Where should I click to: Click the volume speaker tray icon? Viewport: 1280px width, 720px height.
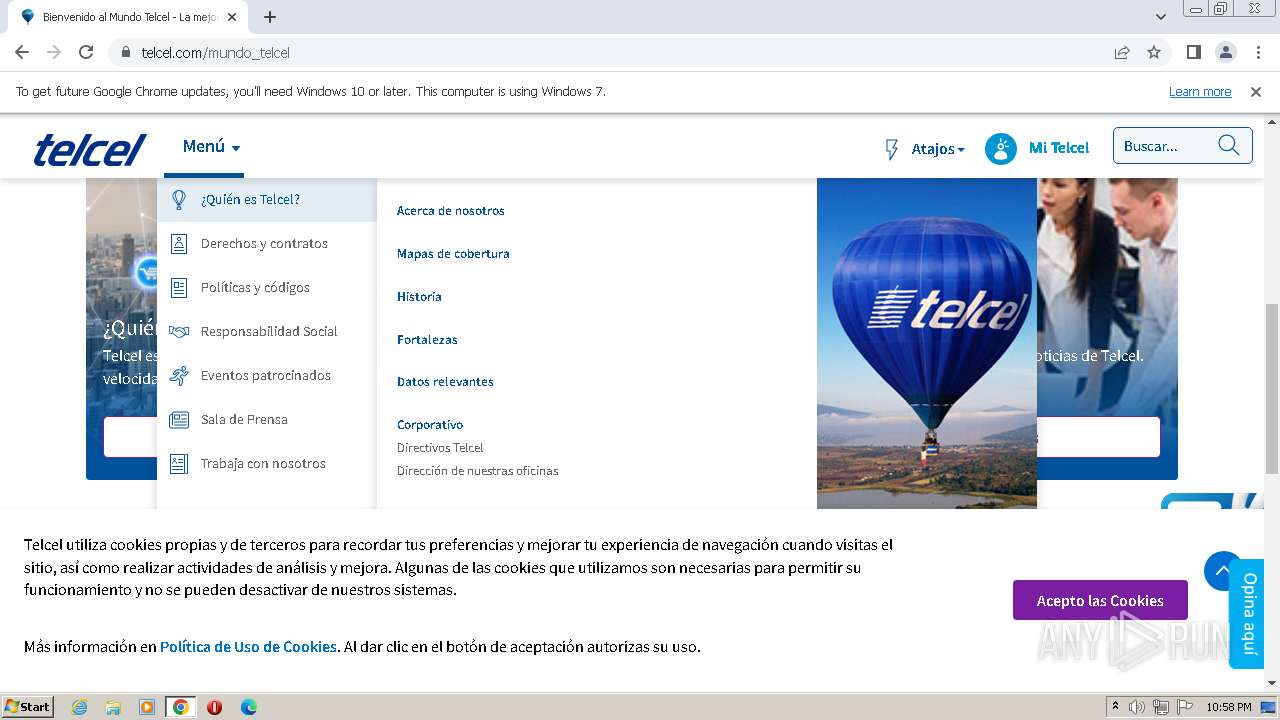click(1137, 707)
